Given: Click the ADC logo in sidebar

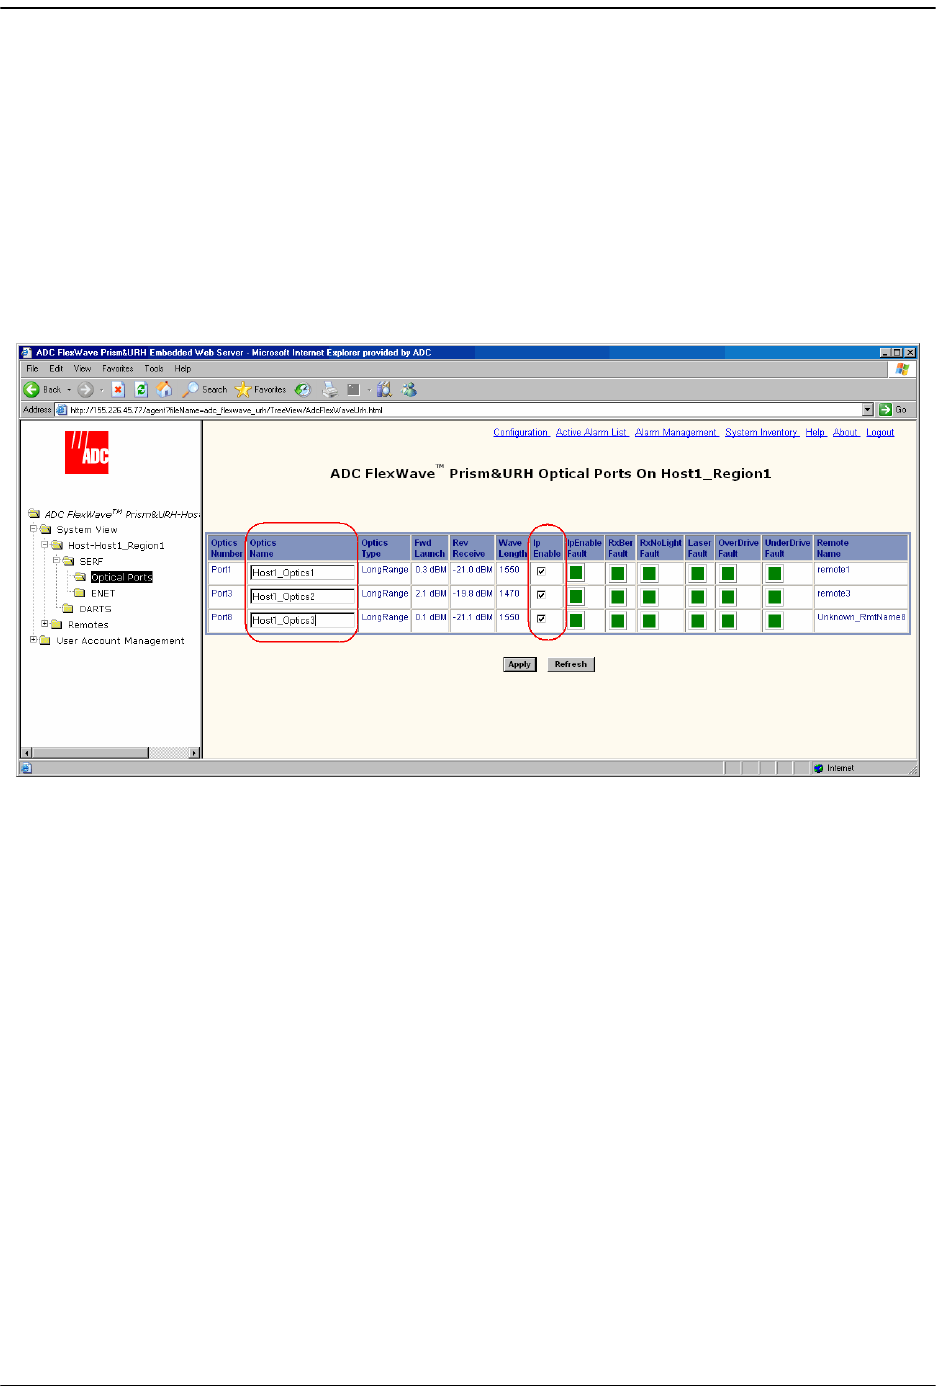Looking at the screenshot, I should 87,453.
